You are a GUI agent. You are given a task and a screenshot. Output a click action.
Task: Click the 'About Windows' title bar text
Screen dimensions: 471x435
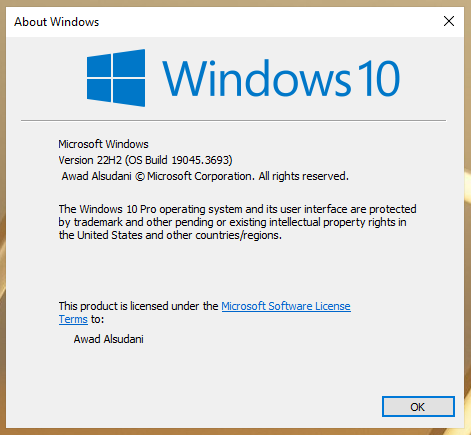tap(57, 22)
